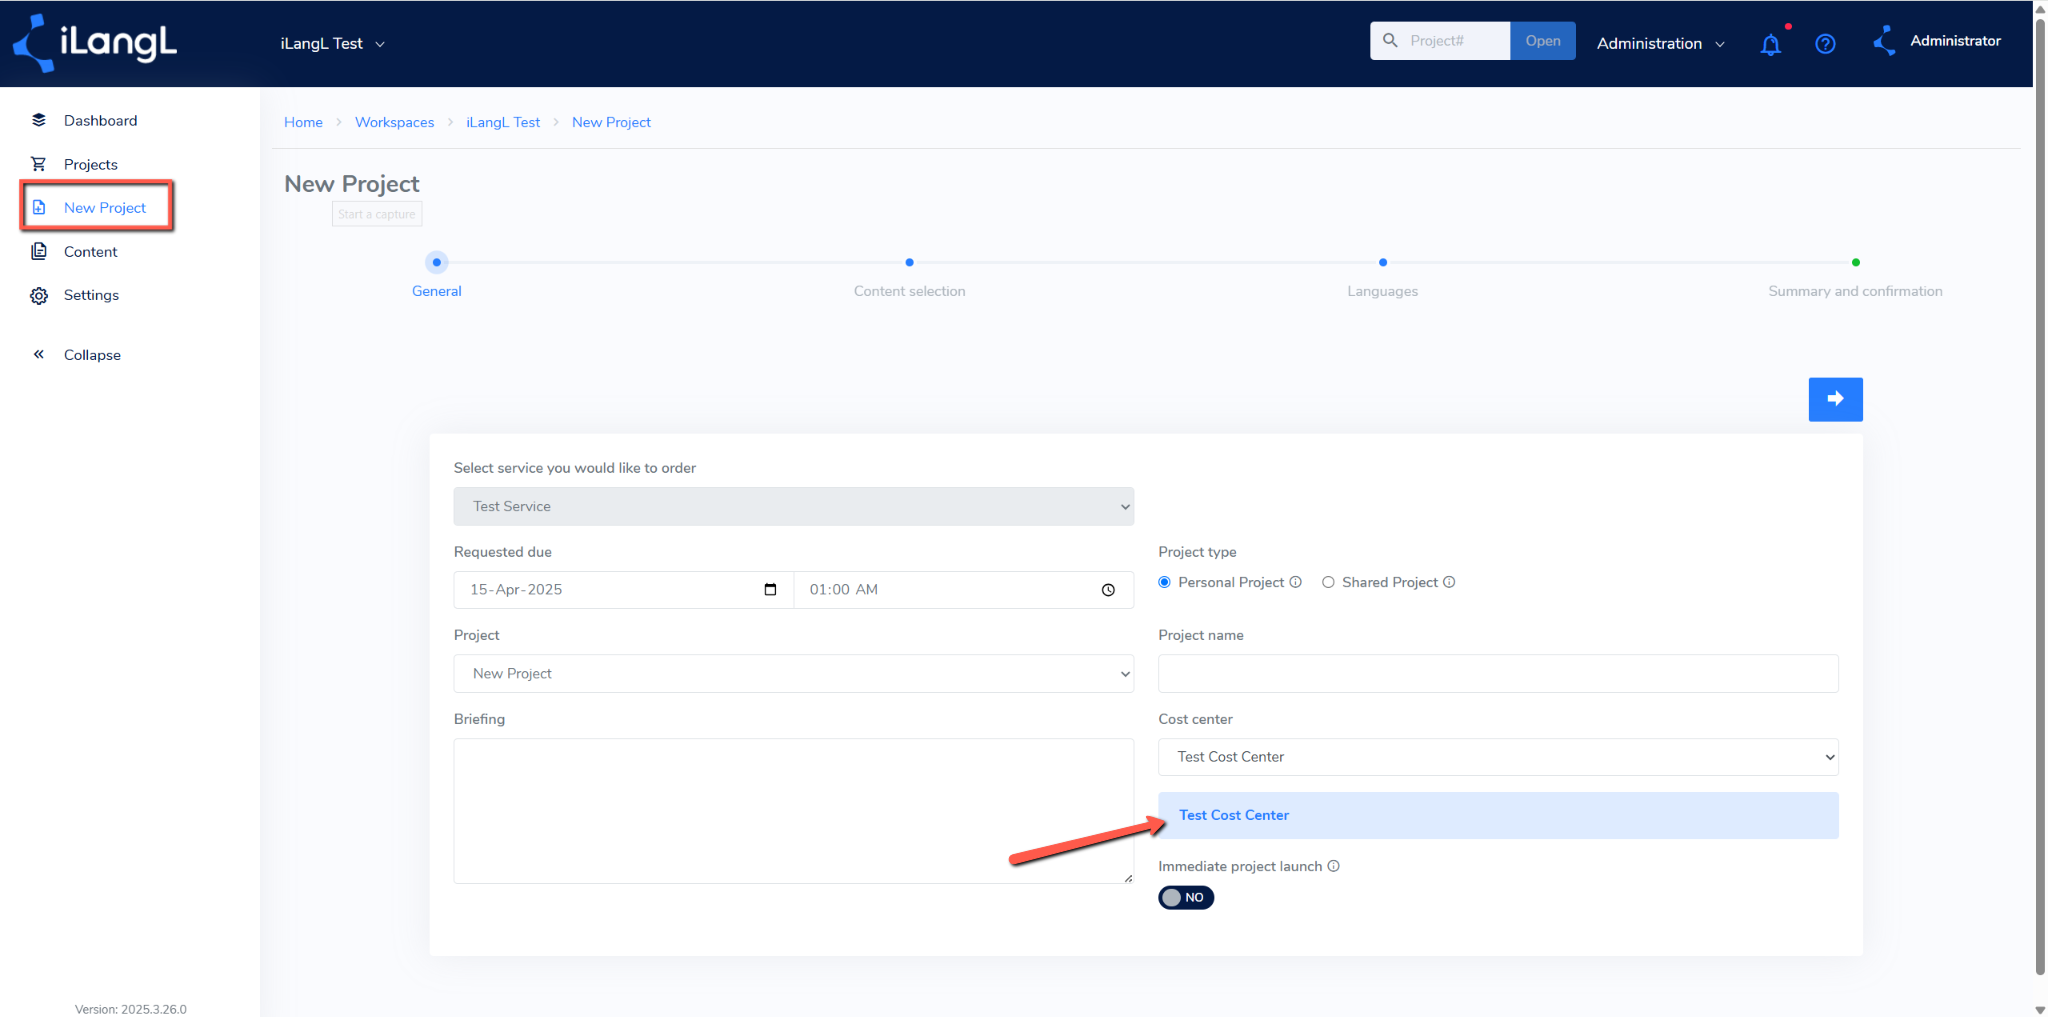The height and width of the screenshot is (1017, 2048).
Task: Click the Administrator avatar icon
Action: (1884, 41)
